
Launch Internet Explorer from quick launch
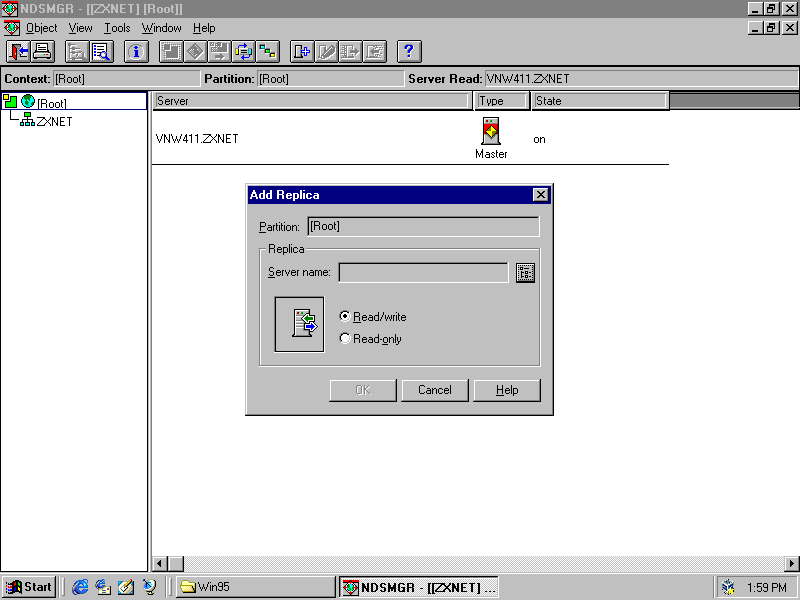point(80,587)
